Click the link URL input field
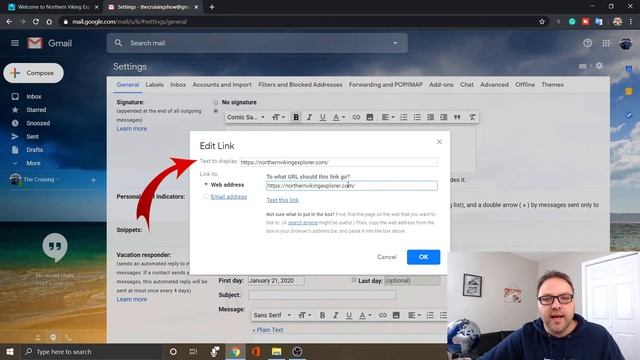 352,186
